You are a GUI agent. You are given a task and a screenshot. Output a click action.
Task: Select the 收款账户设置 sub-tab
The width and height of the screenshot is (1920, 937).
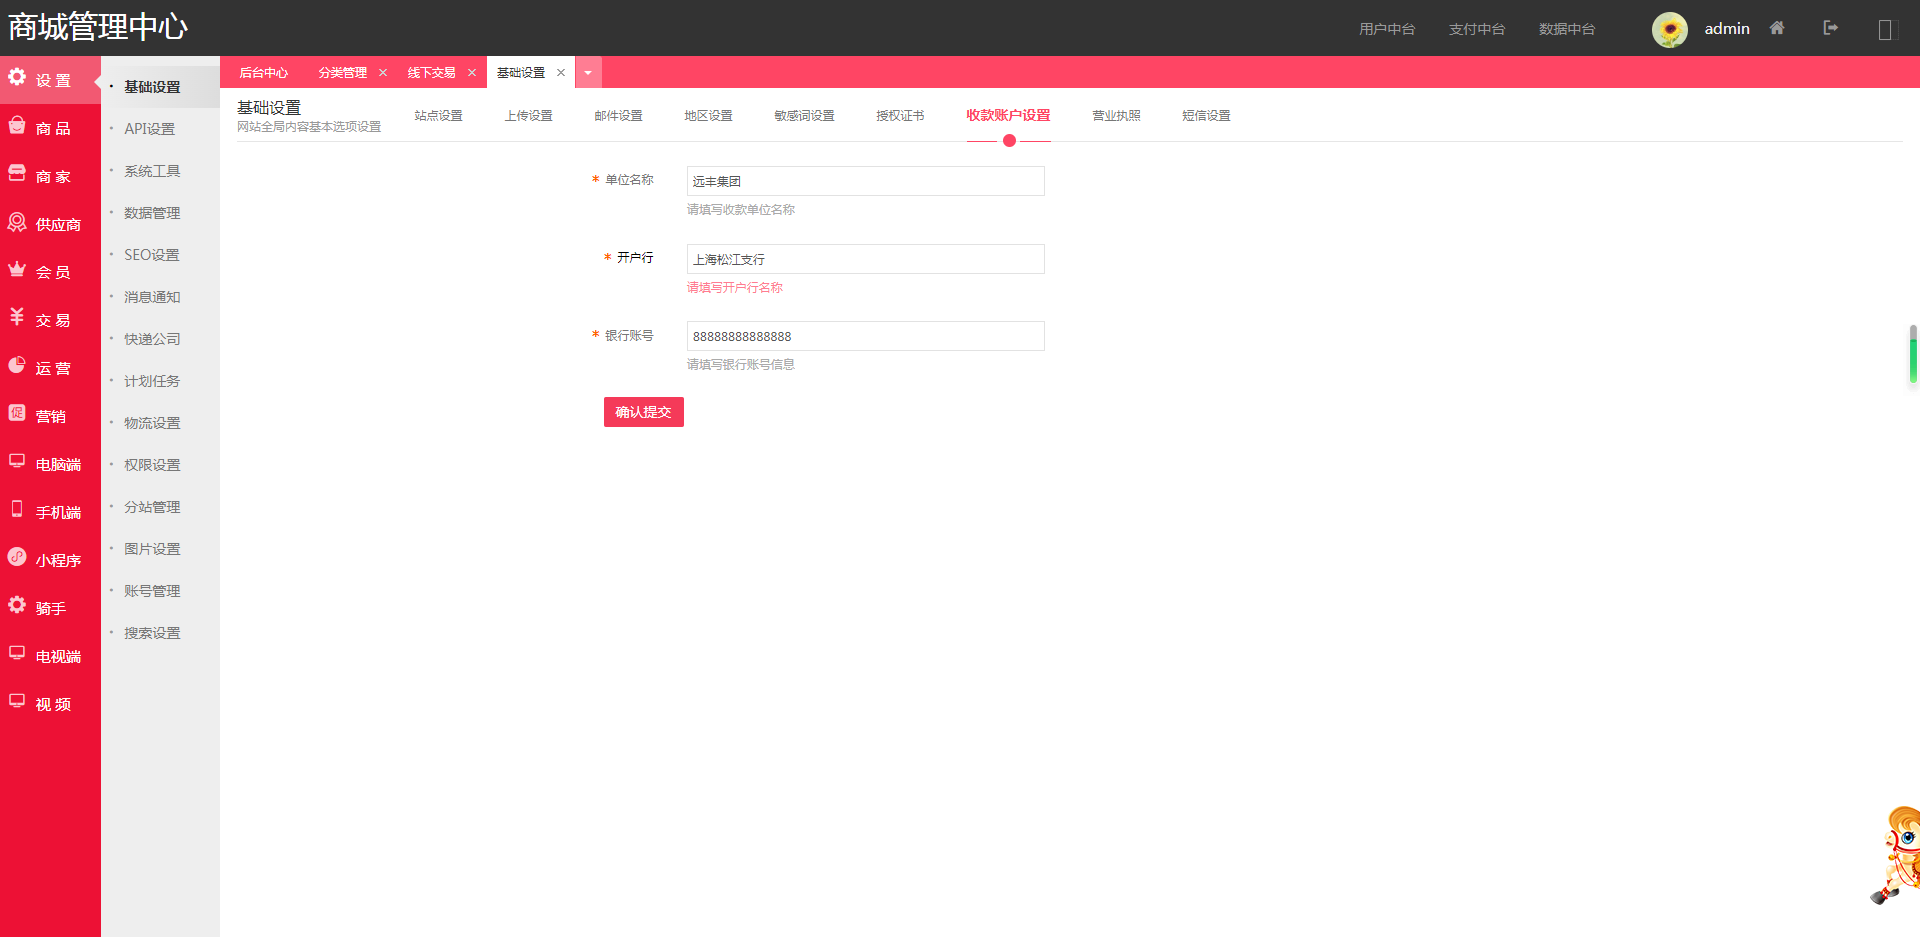pos(1008,116)
